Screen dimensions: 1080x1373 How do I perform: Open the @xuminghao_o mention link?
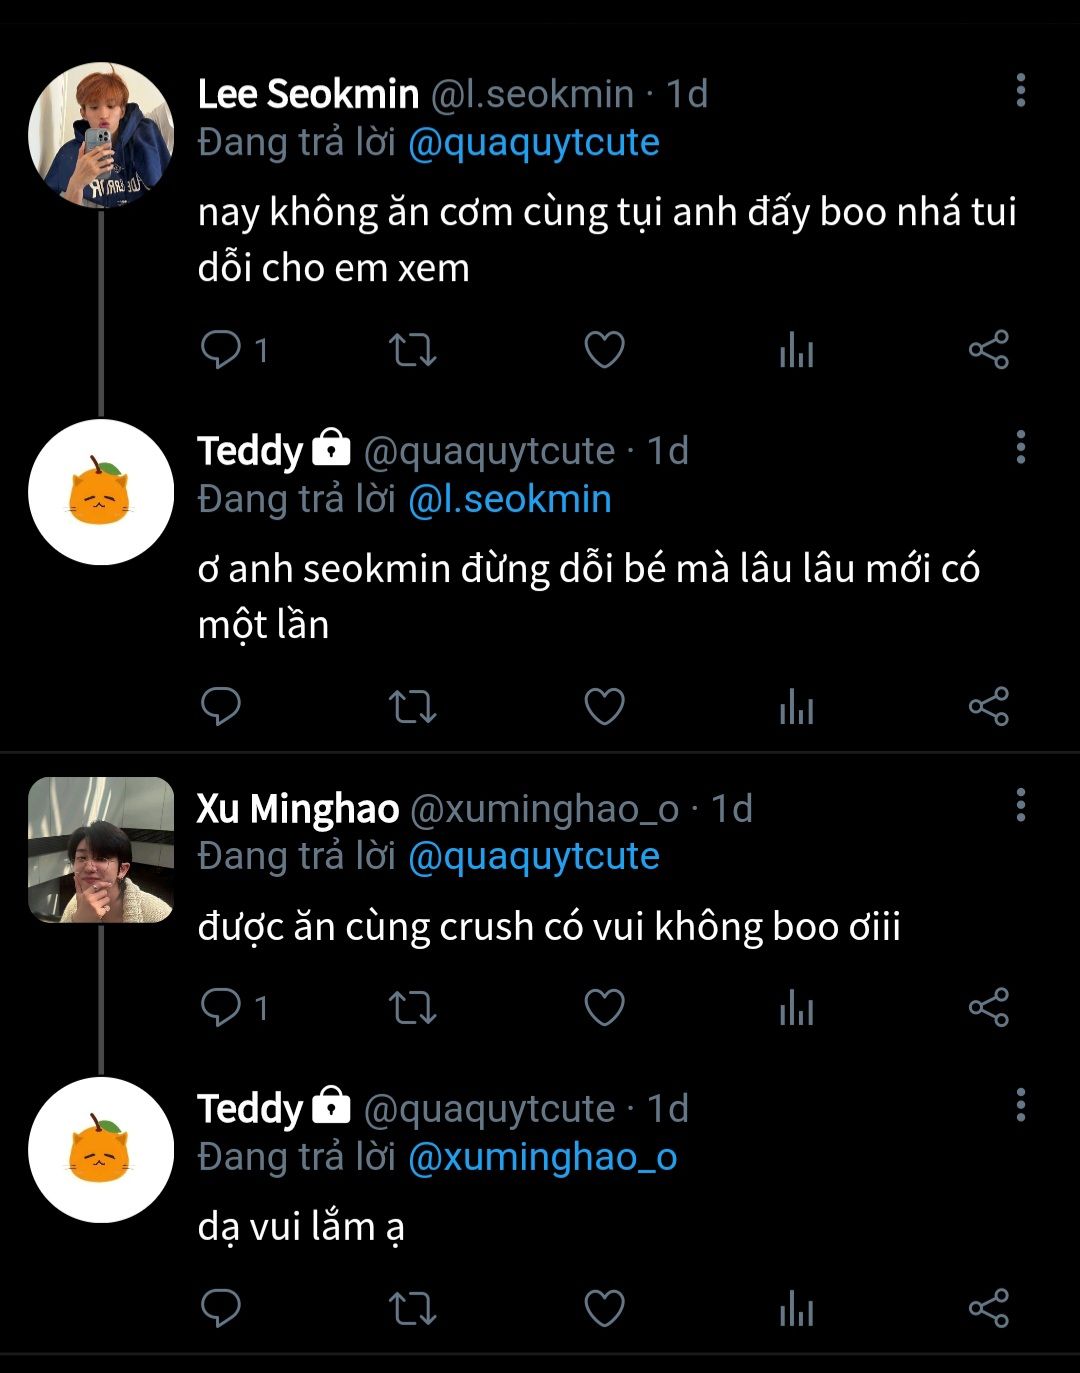pos(543,1158)
